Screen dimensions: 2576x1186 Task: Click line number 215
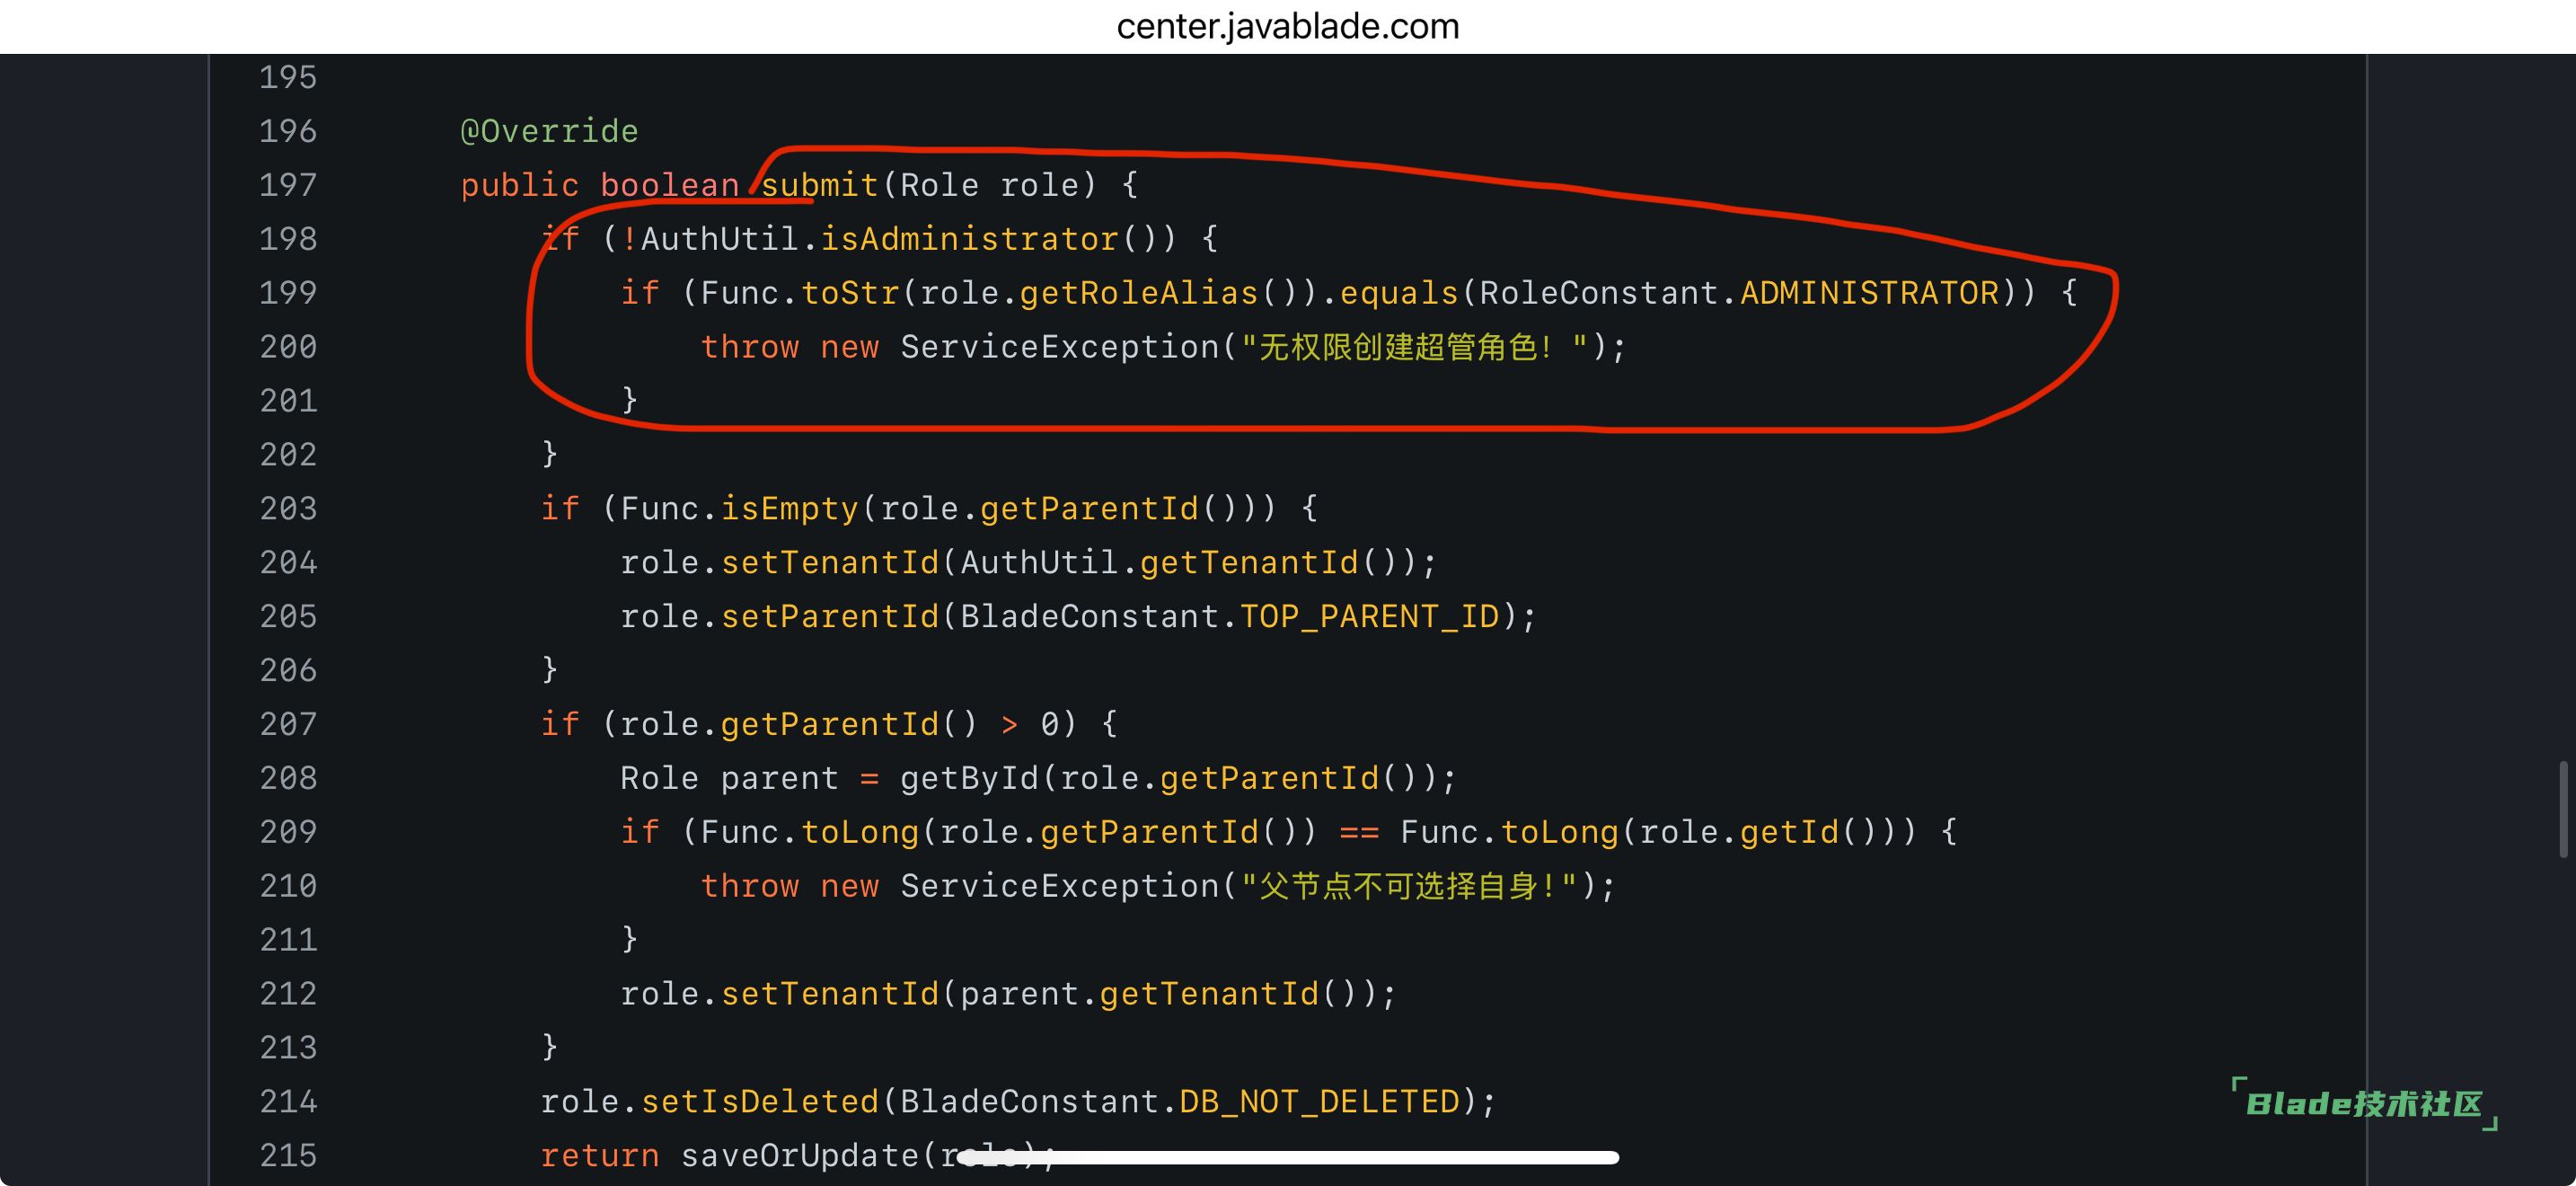288,1156
